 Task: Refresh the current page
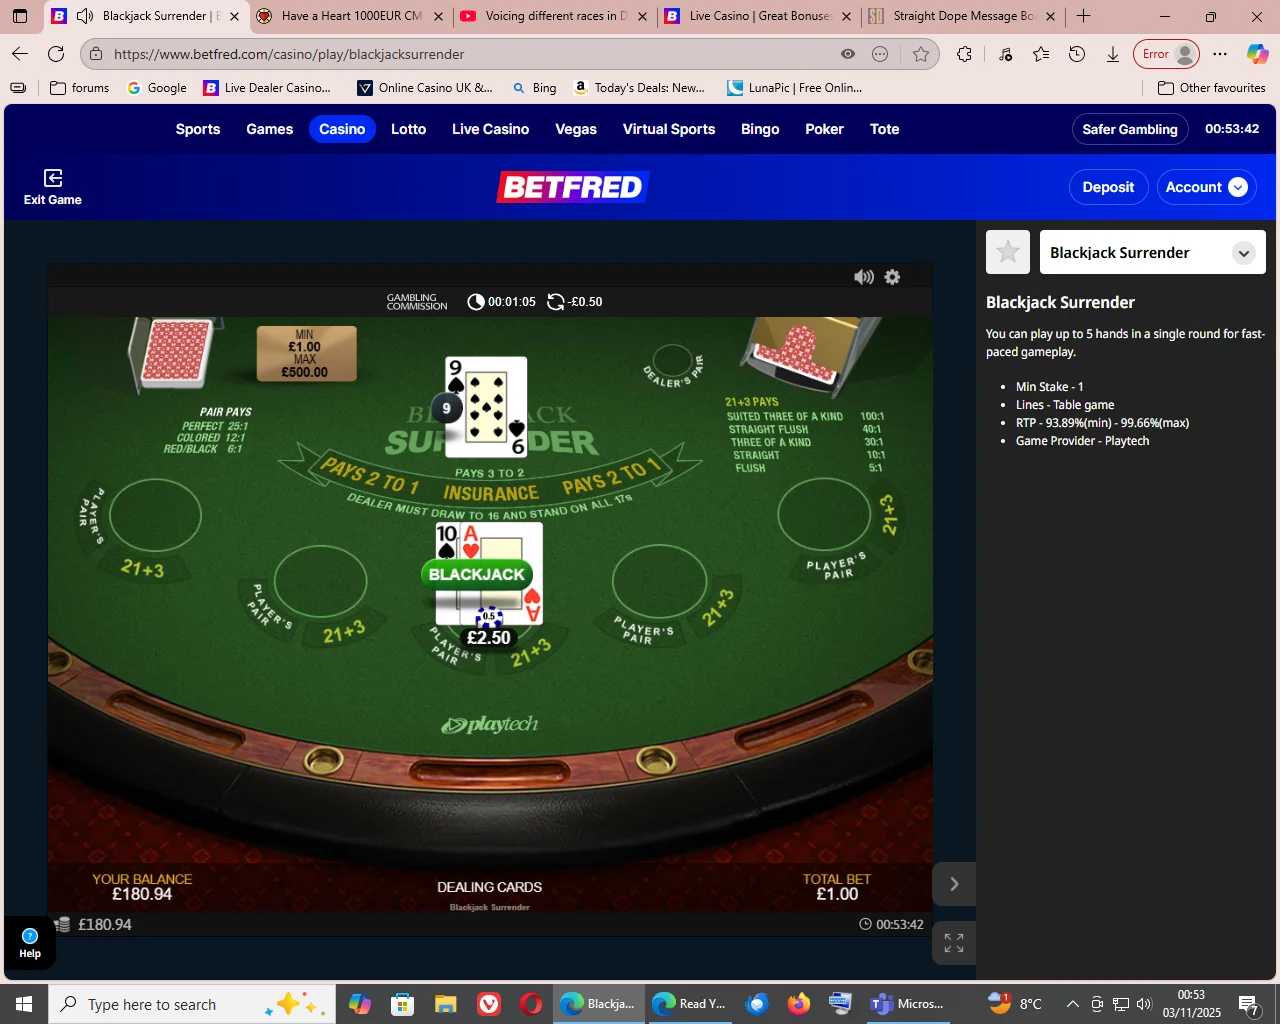56,54
